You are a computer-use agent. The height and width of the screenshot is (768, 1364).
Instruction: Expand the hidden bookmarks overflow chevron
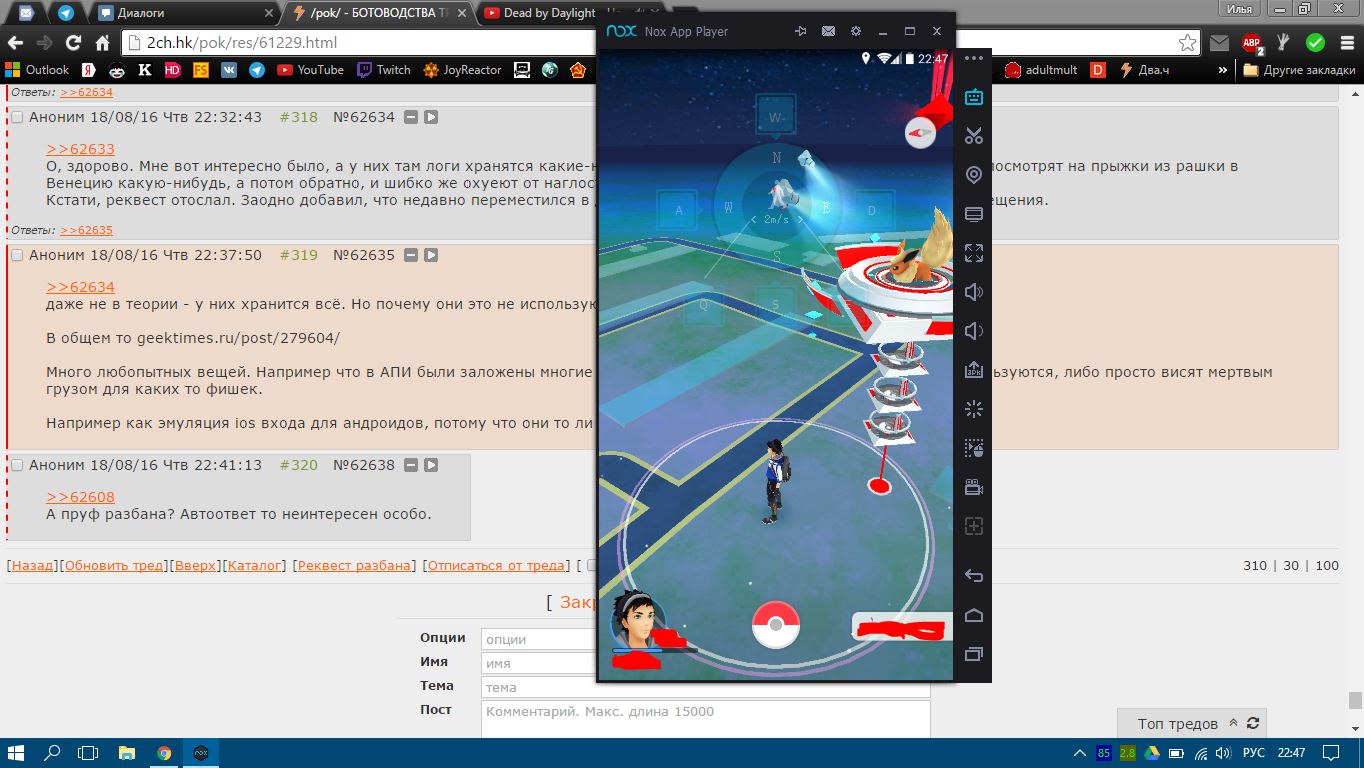[1222, 70]
